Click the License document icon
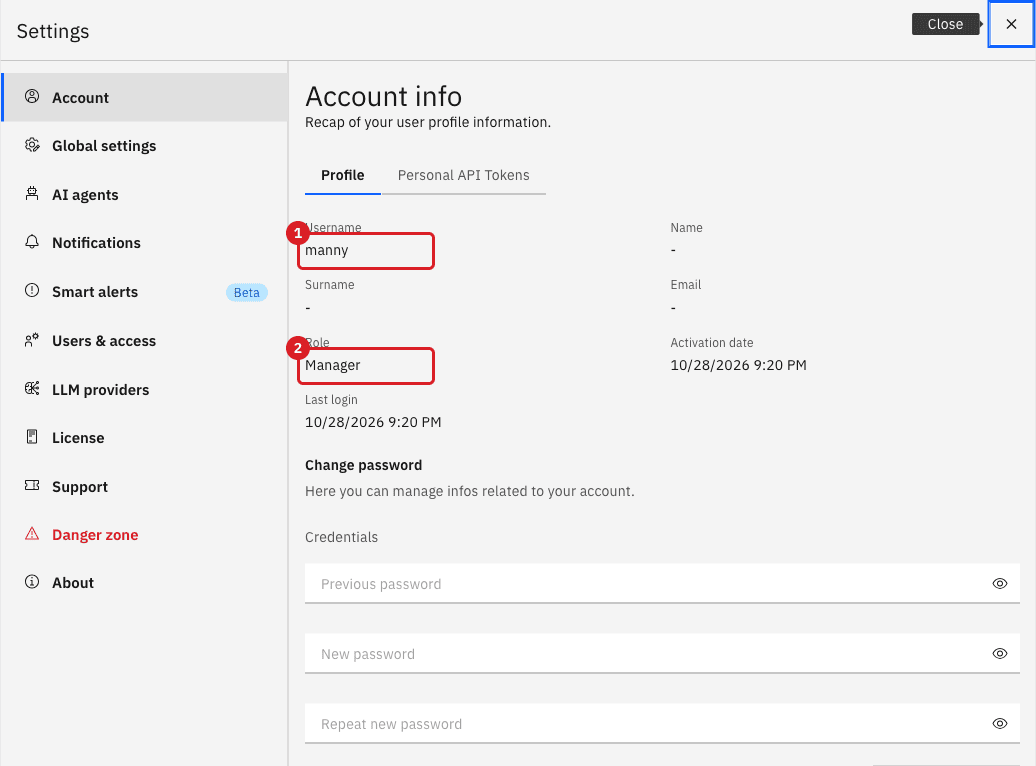Viewport: 1036px width, 766px height. click(32, 437)
